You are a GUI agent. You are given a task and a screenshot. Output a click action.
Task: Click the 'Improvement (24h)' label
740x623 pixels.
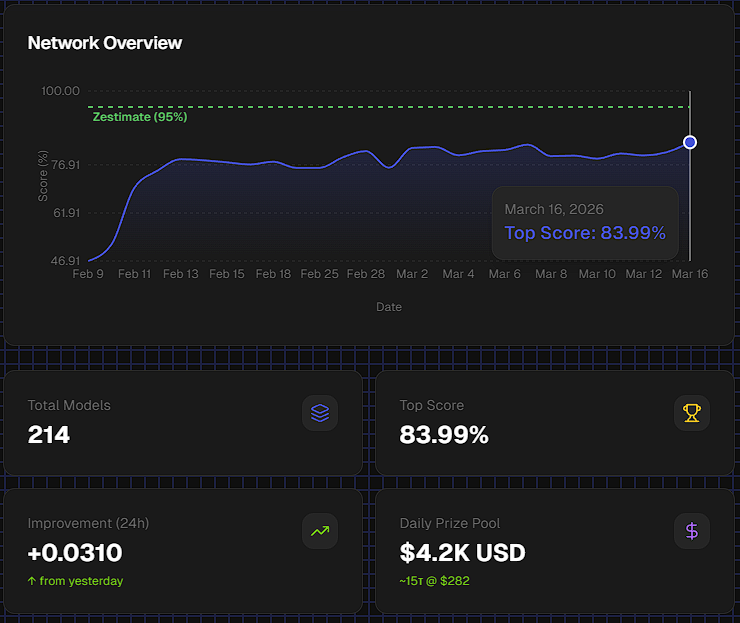pyautogui.click(x=88, y=523)
